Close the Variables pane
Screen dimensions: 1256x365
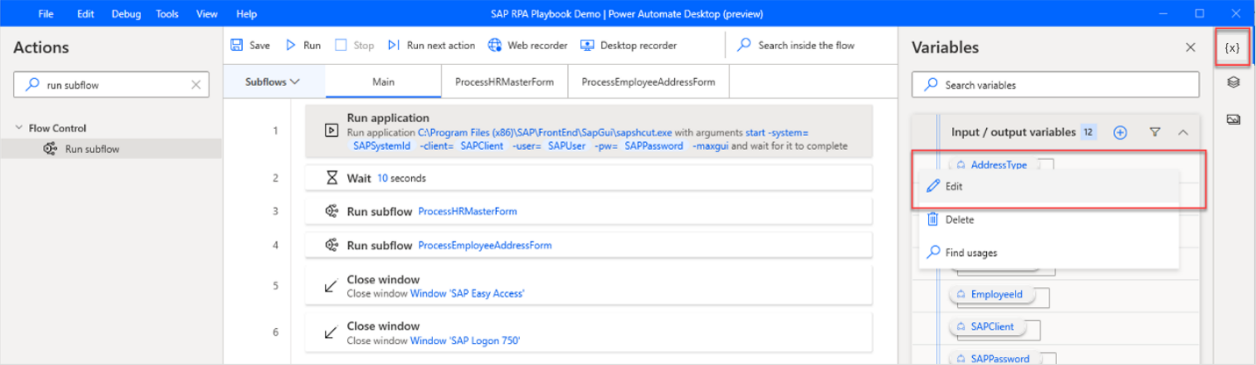1190,47
